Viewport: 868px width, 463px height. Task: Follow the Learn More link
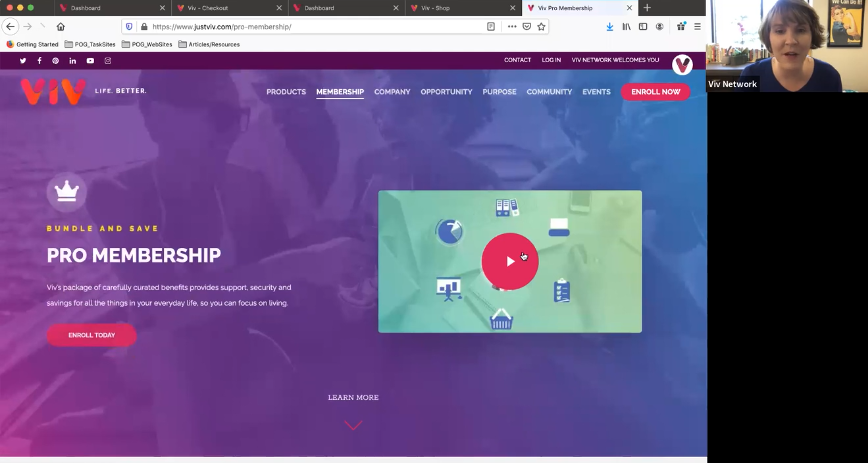click(x=353, y=398)
